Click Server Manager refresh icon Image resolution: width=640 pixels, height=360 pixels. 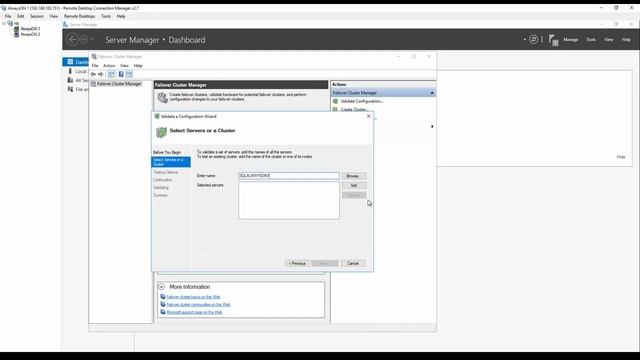(x=533, y=39)
